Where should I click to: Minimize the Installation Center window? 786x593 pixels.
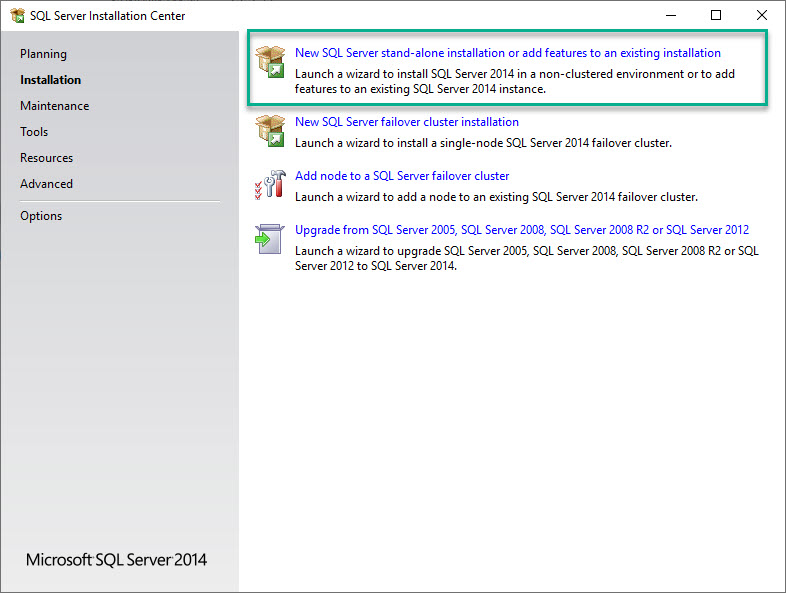(x=671, y=16)
